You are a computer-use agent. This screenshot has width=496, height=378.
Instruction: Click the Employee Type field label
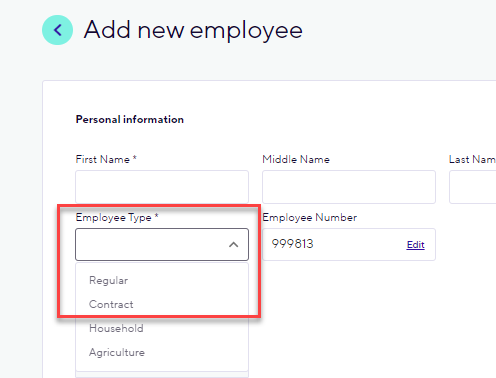113,218
